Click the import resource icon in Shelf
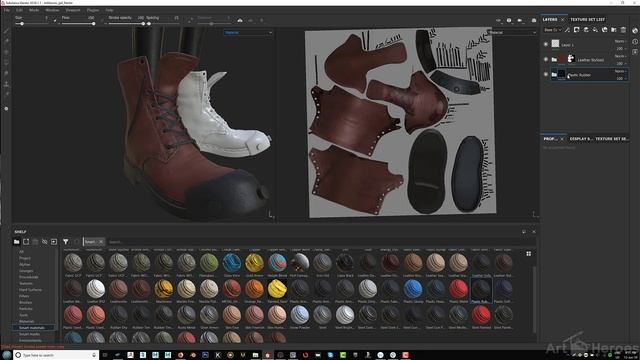Image resolution: width=640 pixels, height=360 pixels. (54, 242)
